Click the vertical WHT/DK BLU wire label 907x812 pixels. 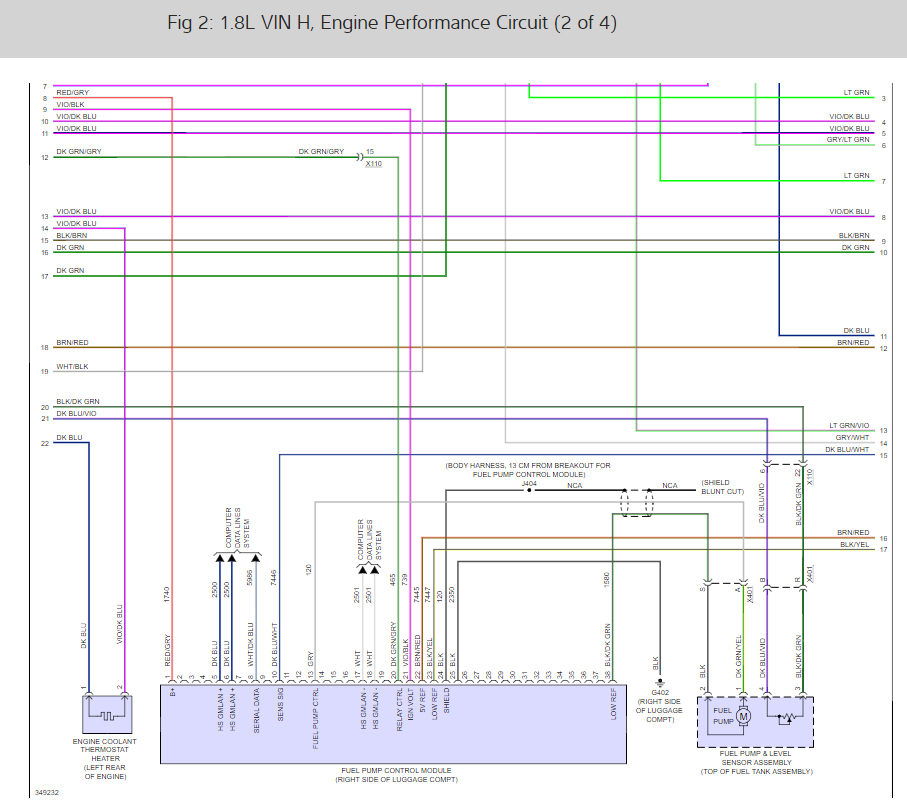pos(250,644)
